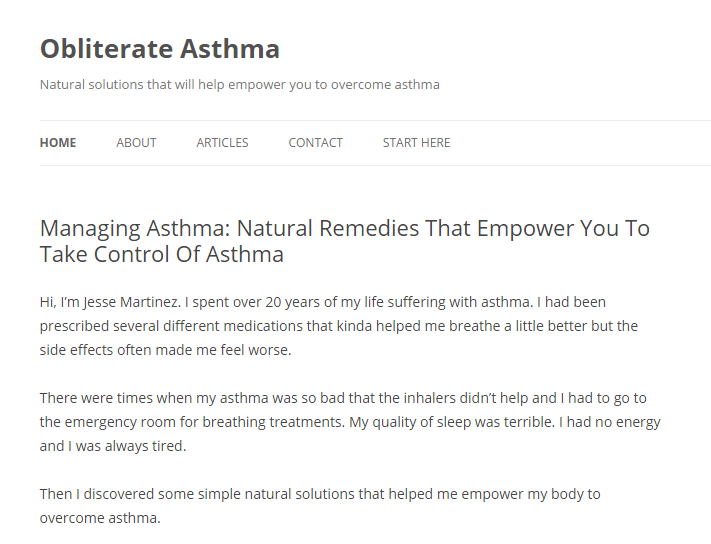
Task: Open the Obliterate Asthma site title
Action: 160,48
